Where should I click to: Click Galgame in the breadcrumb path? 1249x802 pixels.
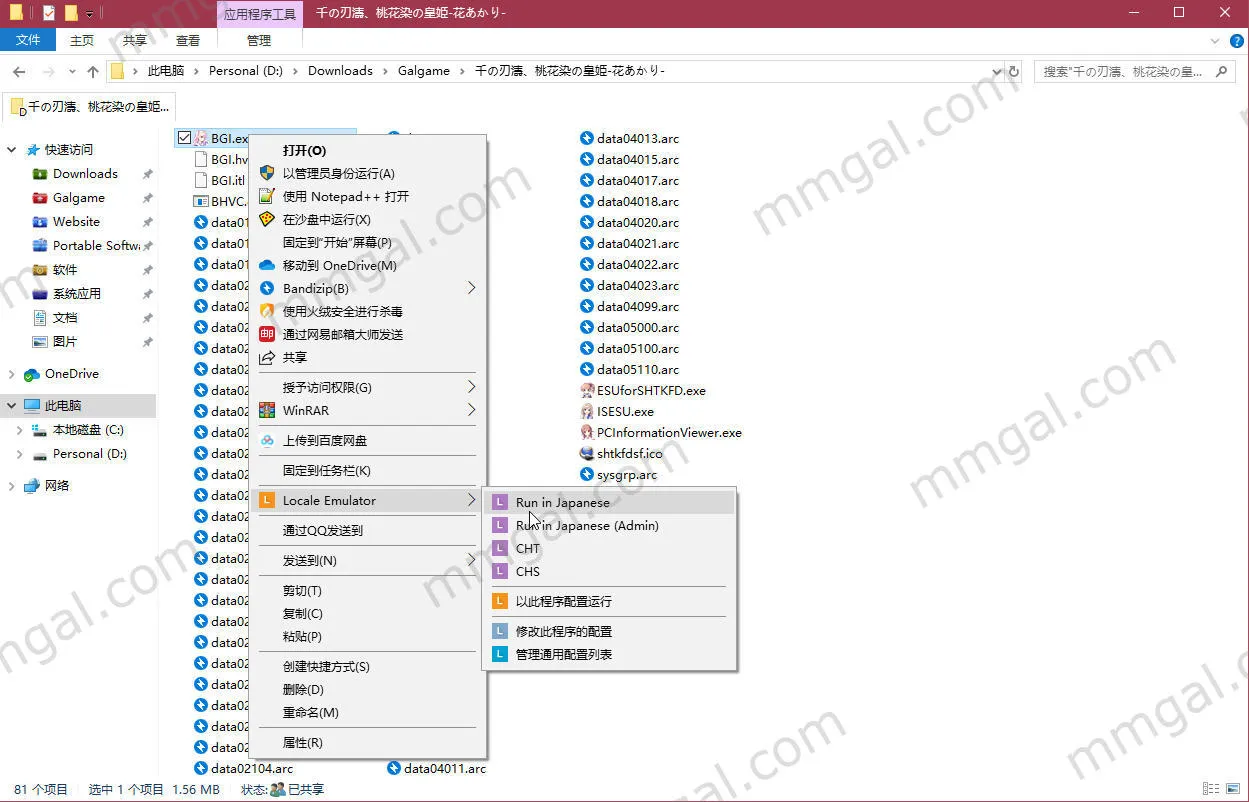[424, 71]
